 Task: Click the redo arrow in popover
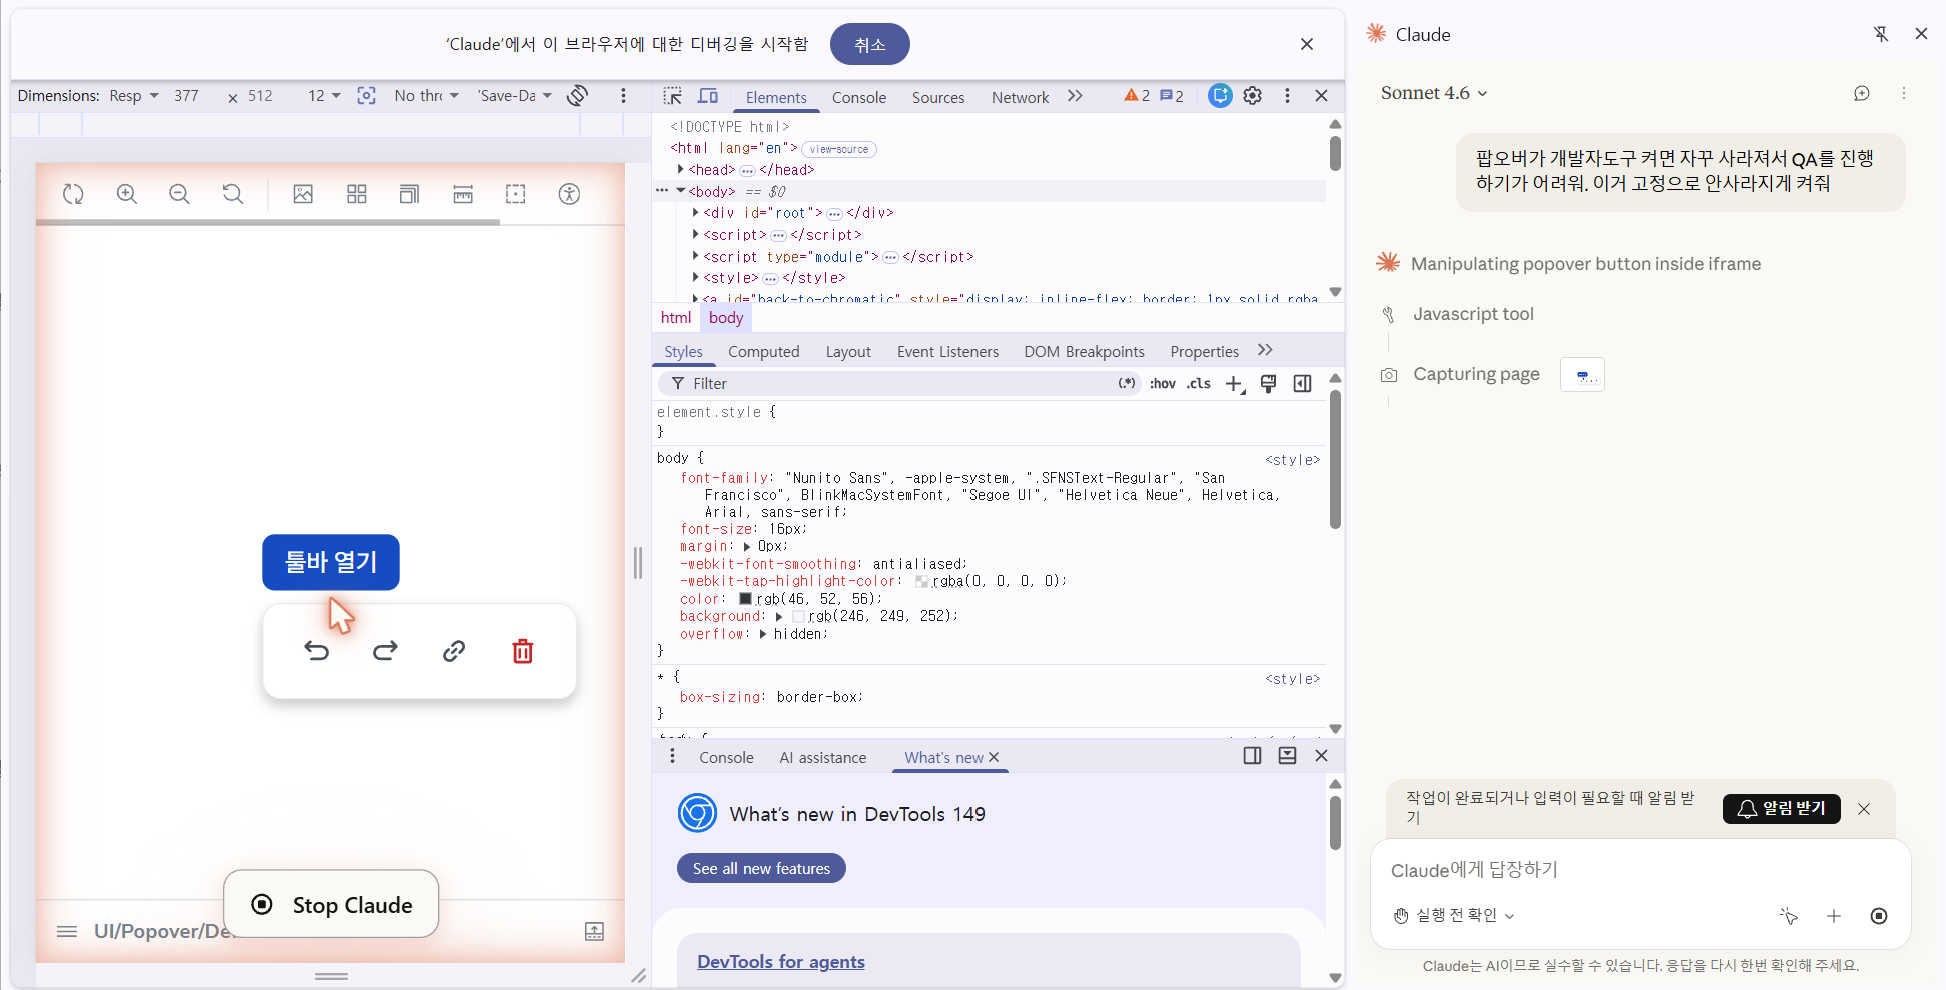coord(385,651)
